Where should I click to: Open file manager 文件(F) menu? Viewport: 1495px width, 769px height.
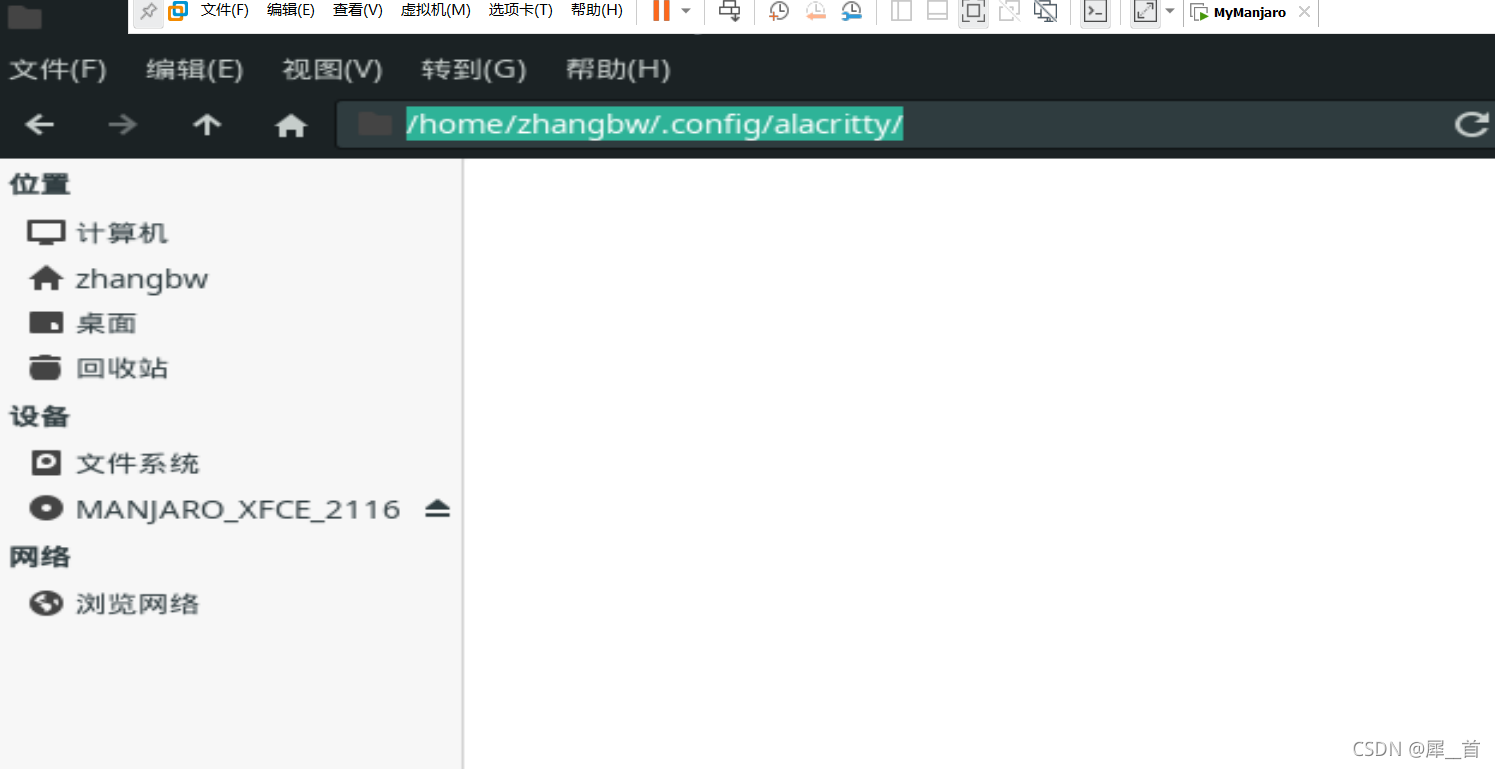[x=58, y=69]
